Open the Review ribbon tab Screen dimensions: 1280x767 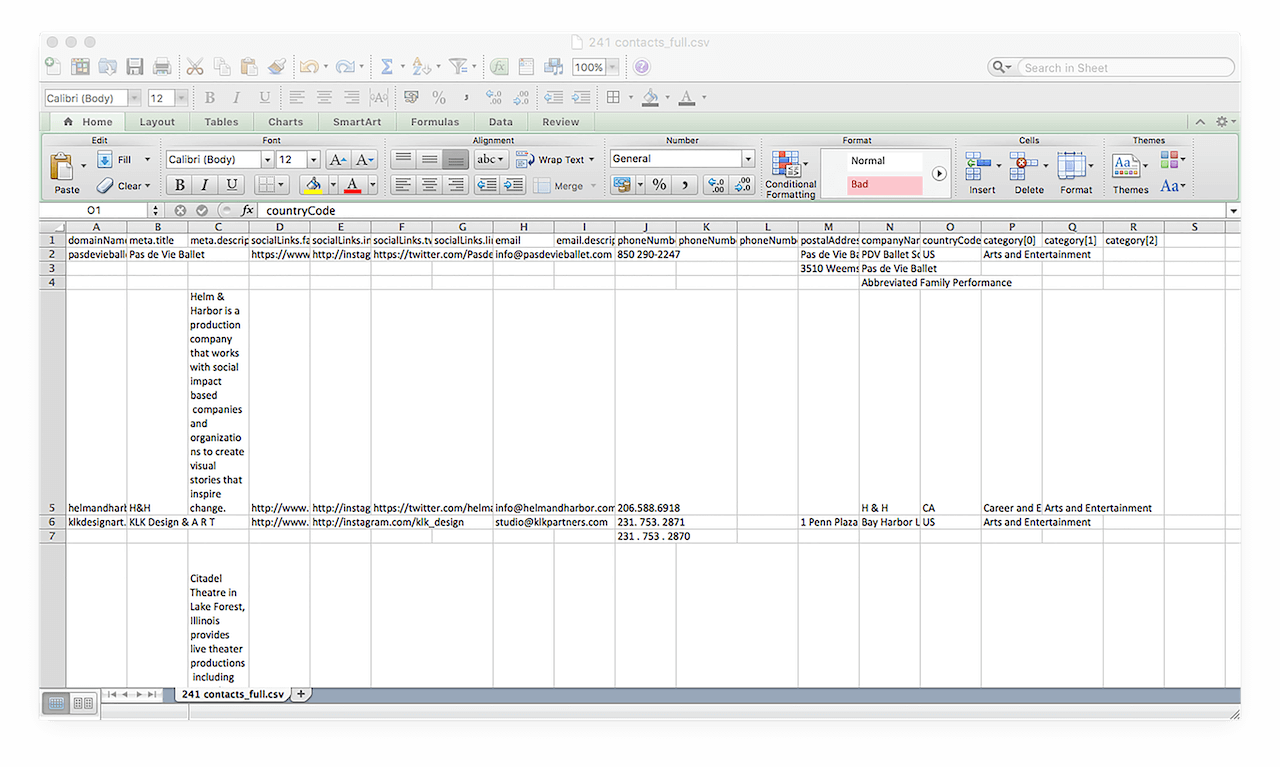[x=561, y=122]
